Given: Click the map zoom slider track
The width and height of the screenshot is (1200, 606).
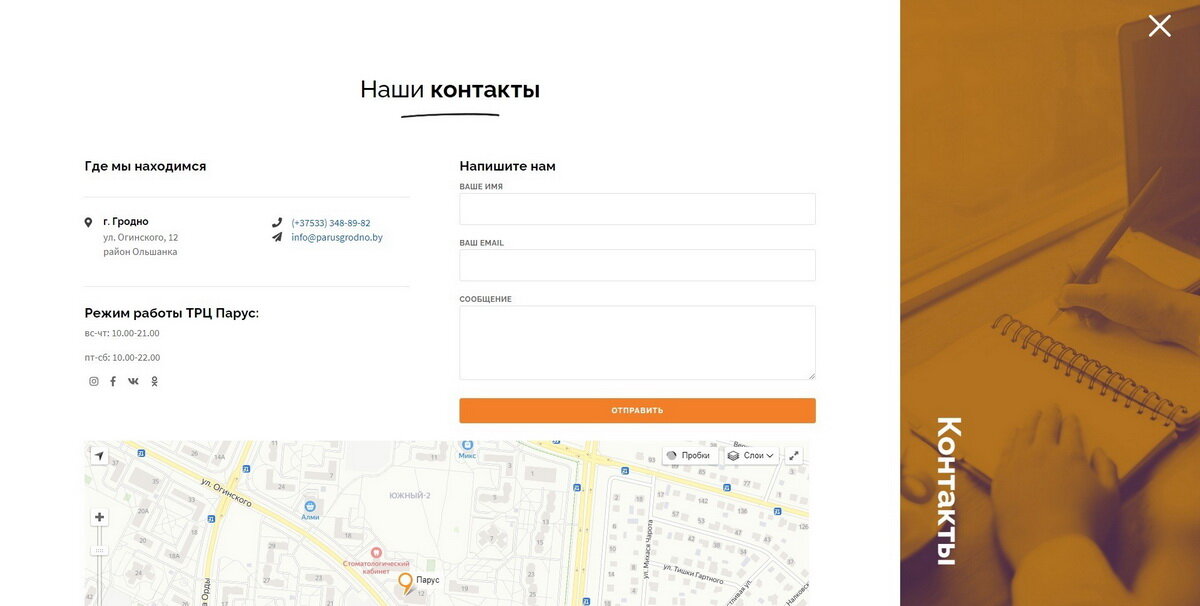Looking at the screenshot, I should 99,566.
